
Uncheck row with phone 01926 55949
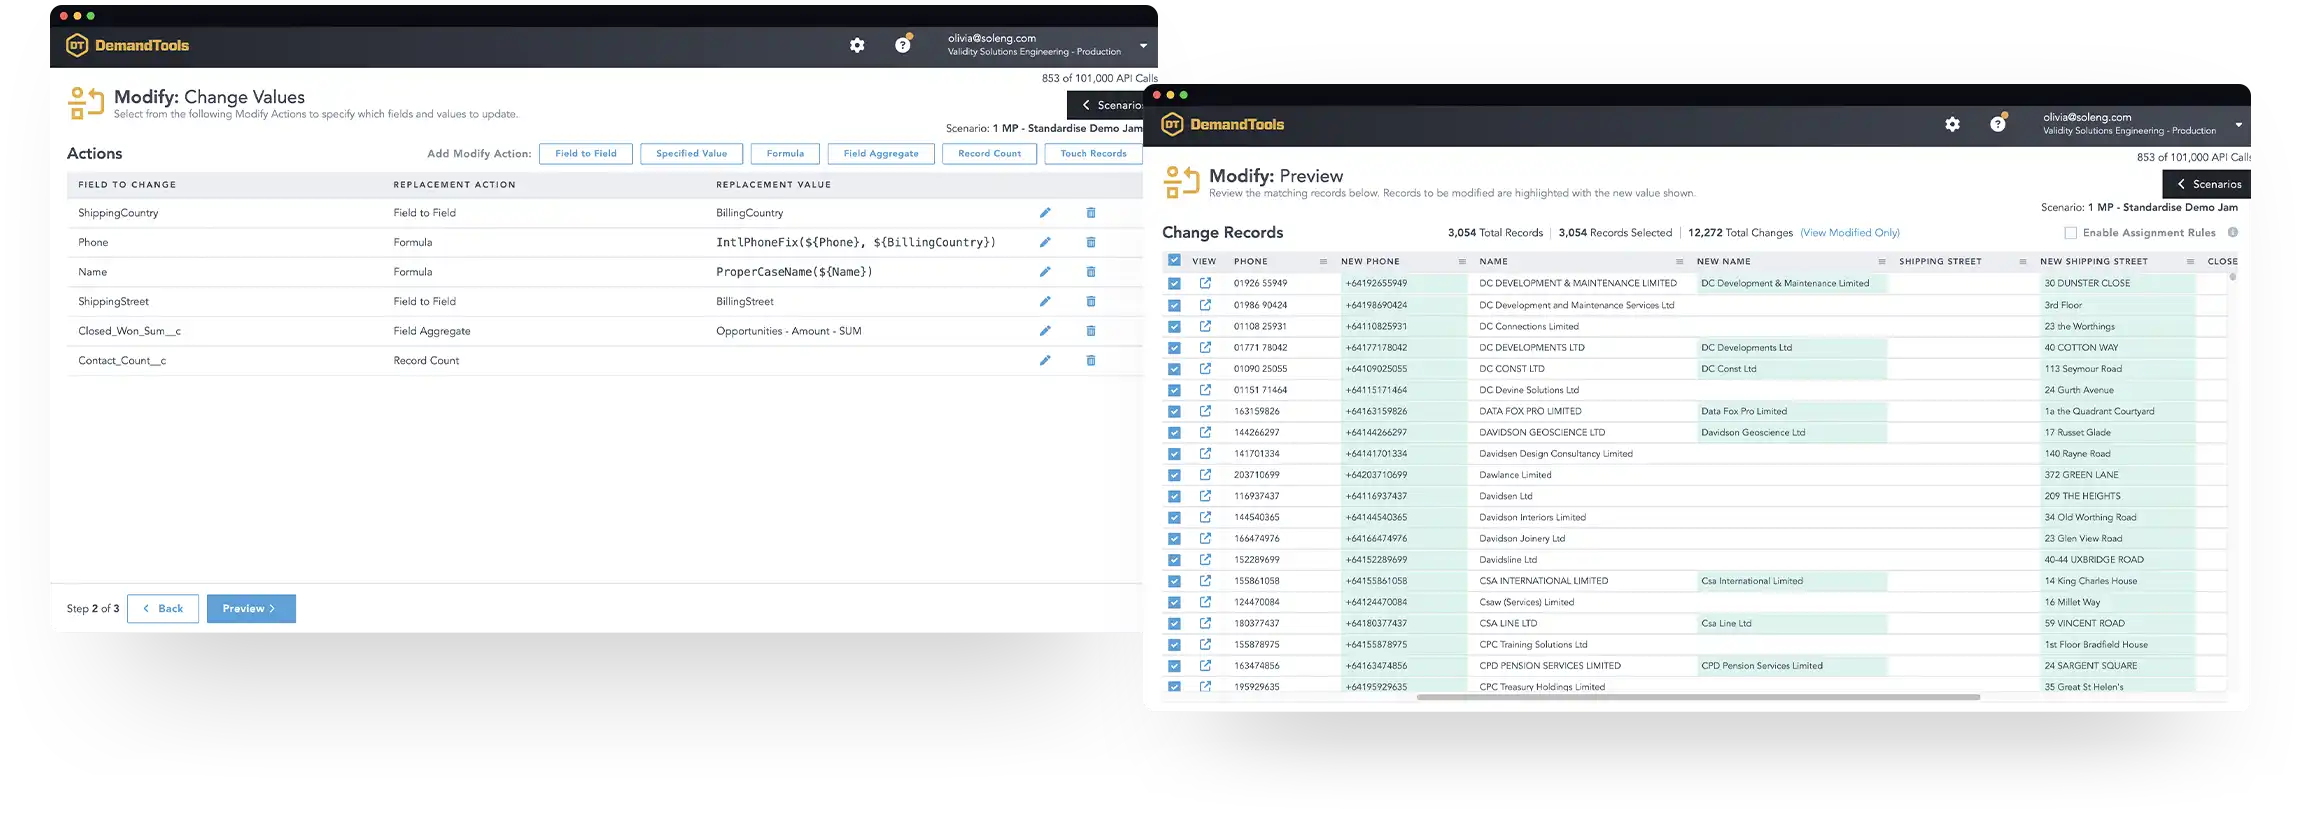coord(1174,284)
